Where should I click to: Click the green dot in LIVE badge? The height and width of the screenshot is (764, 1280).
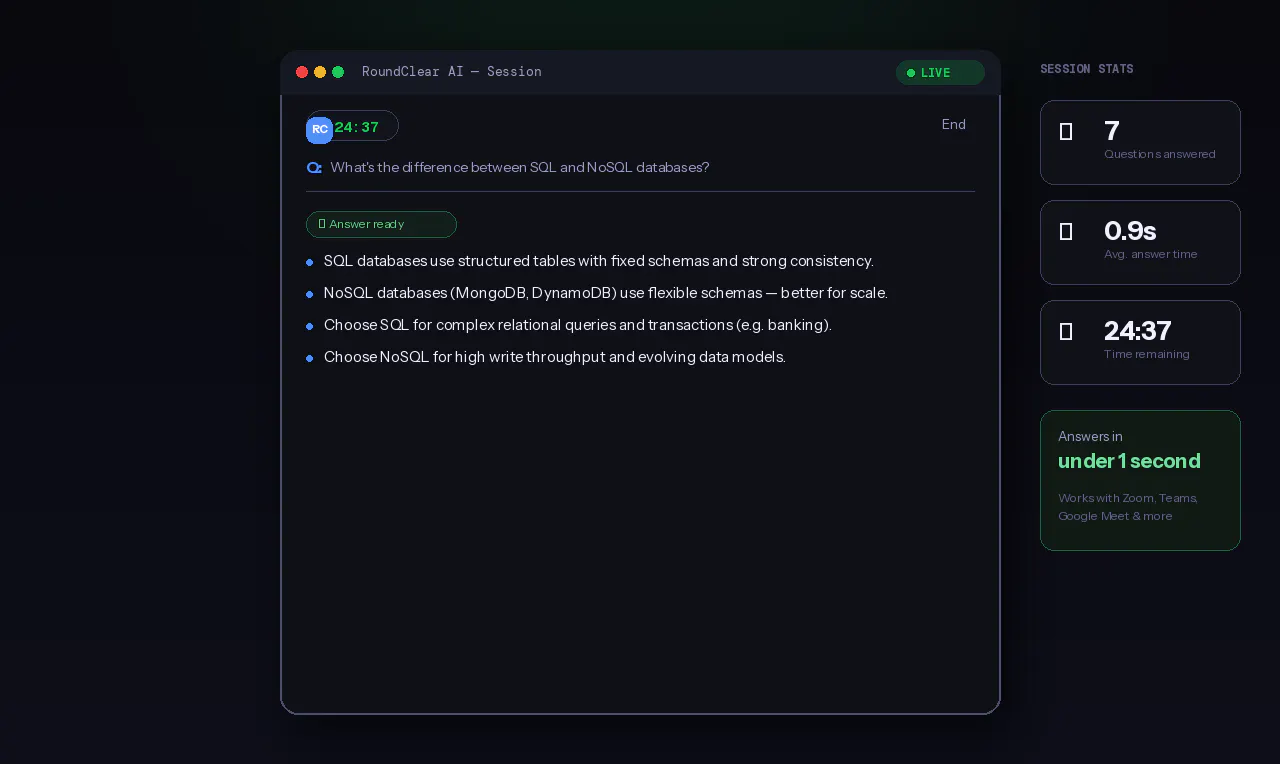pos(911,73)
